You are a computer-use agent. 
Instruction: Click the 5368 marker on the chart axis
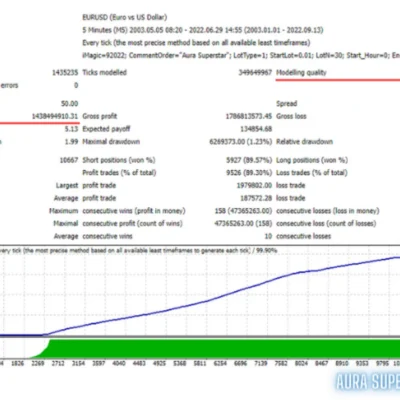[180, 363]
